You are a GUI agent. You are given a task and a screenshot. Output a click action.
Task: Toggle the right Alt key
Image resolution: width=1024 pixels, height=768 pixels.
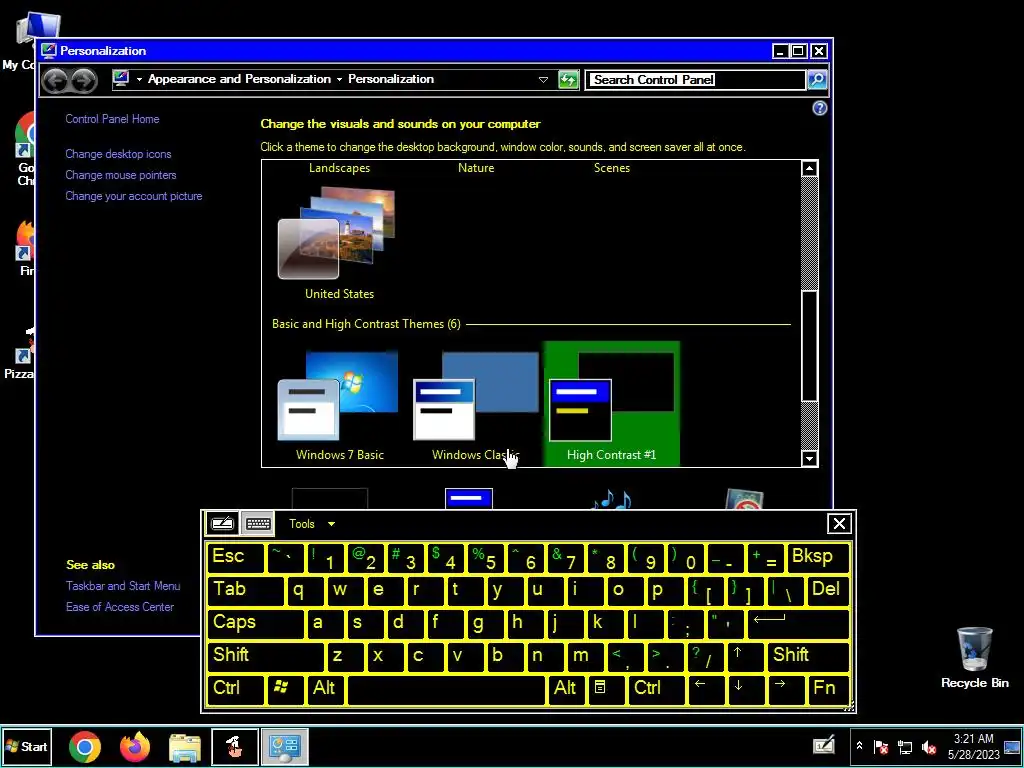566,688
